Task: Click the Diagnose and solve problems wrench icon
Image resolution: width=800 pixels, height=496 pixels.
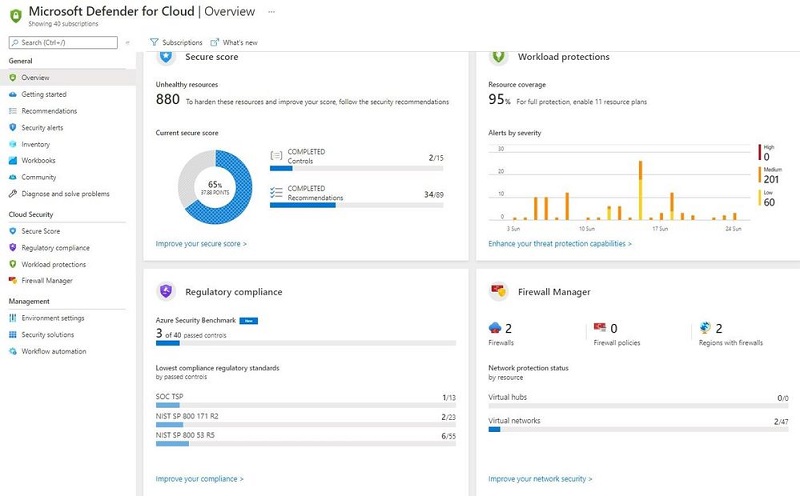Action: click(x=13, y=194)
